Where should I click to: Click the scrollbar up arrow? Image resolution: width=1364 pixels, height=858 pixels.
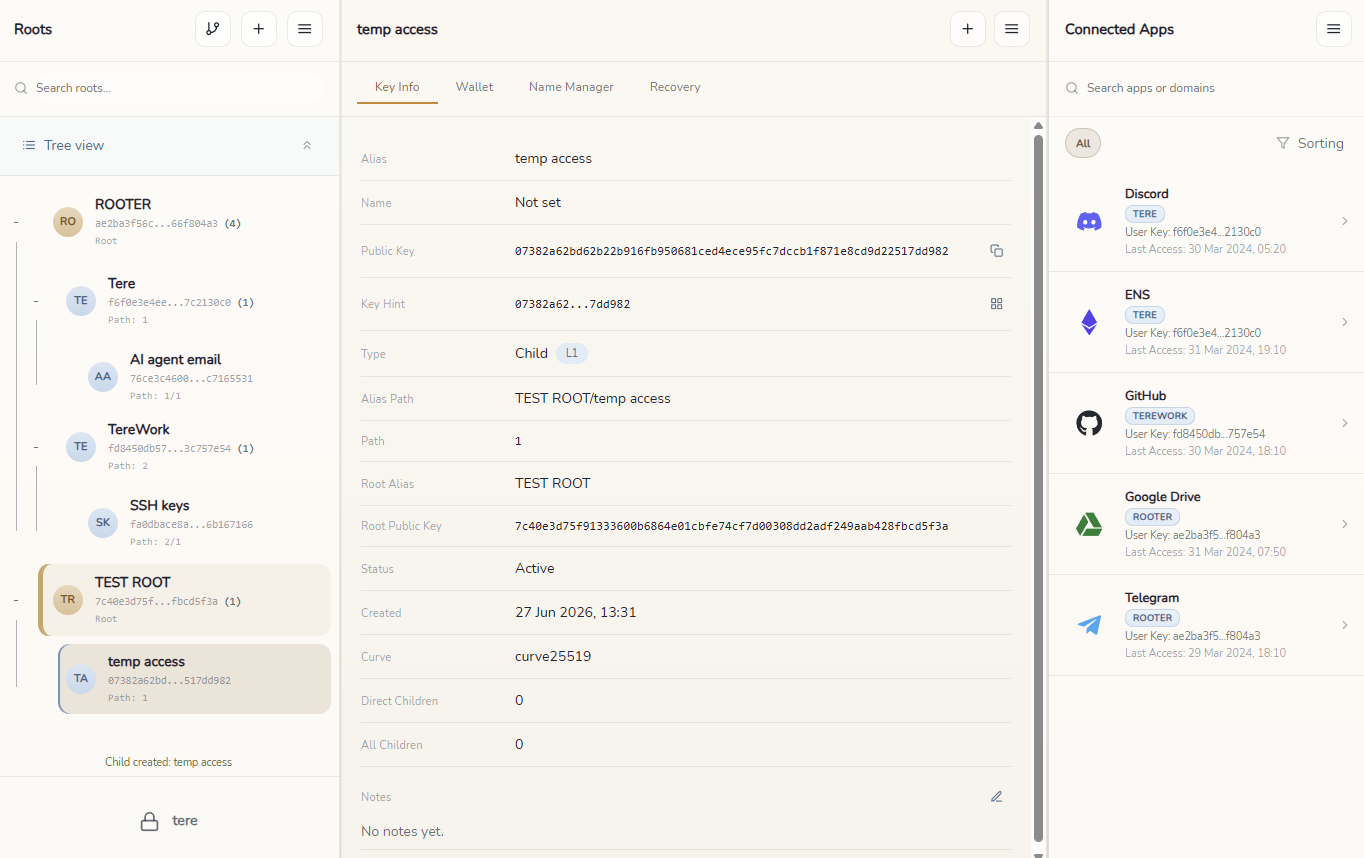[x=1038, y=125]
